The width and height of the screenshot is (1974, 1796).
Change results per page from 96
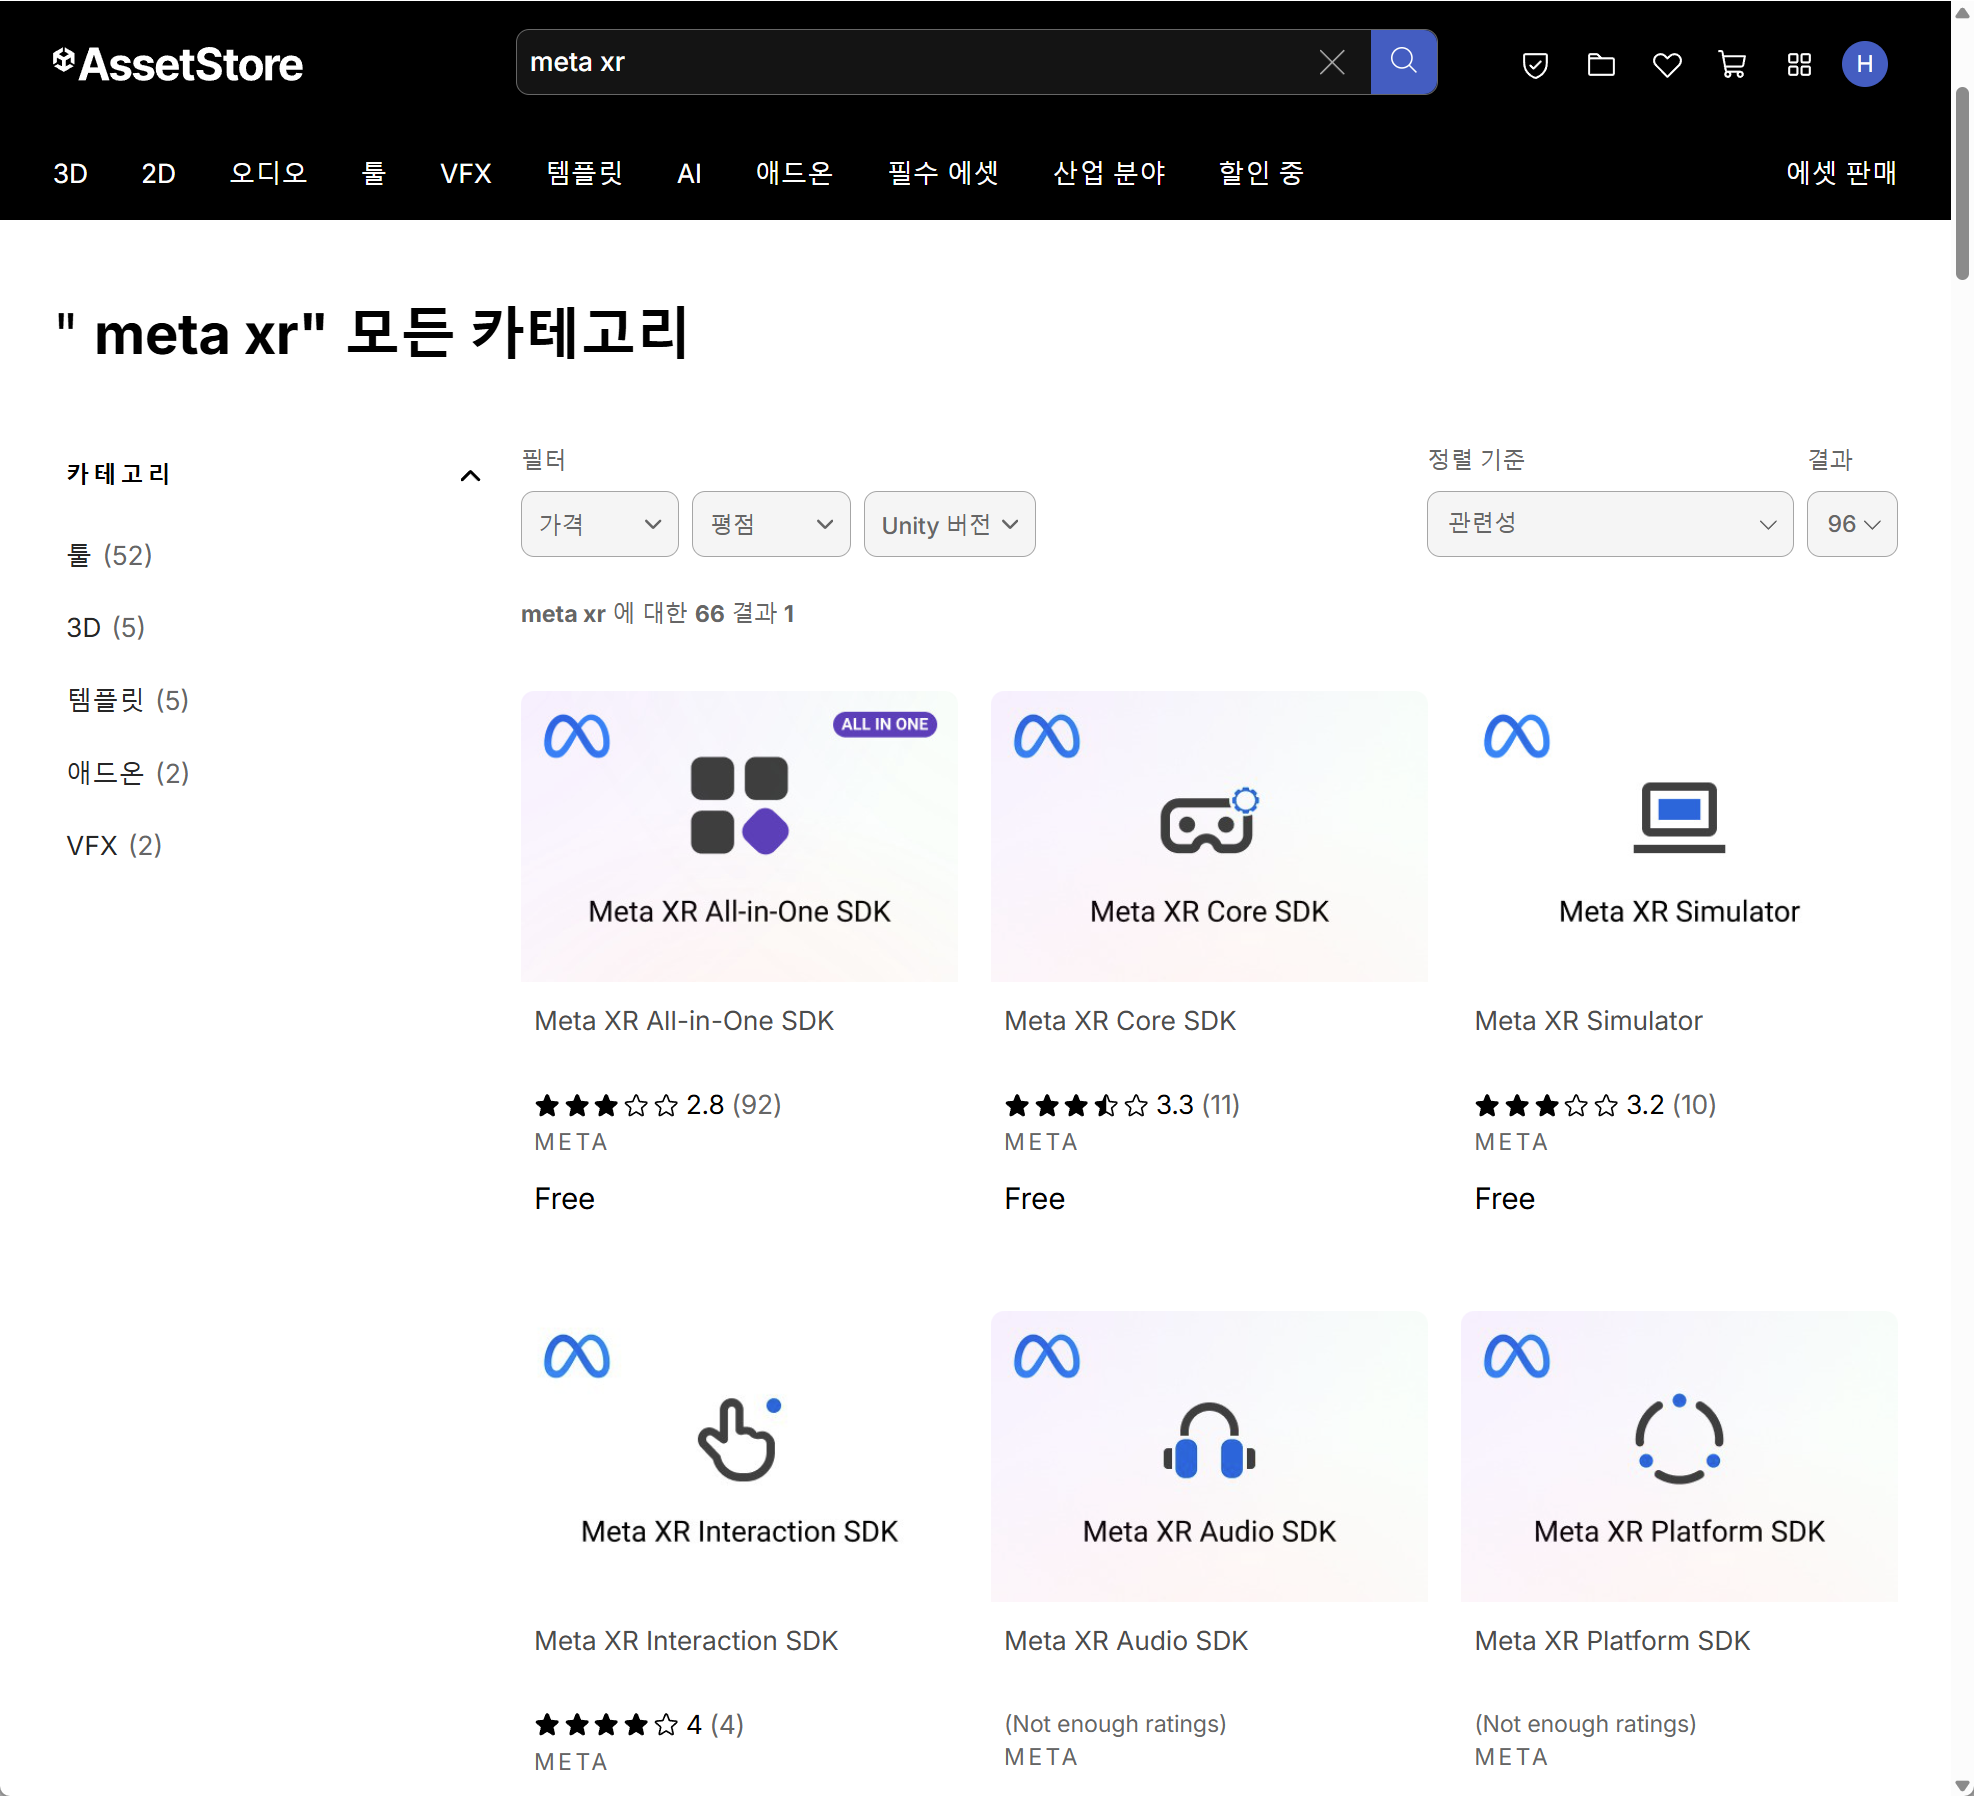point(1851,524)
